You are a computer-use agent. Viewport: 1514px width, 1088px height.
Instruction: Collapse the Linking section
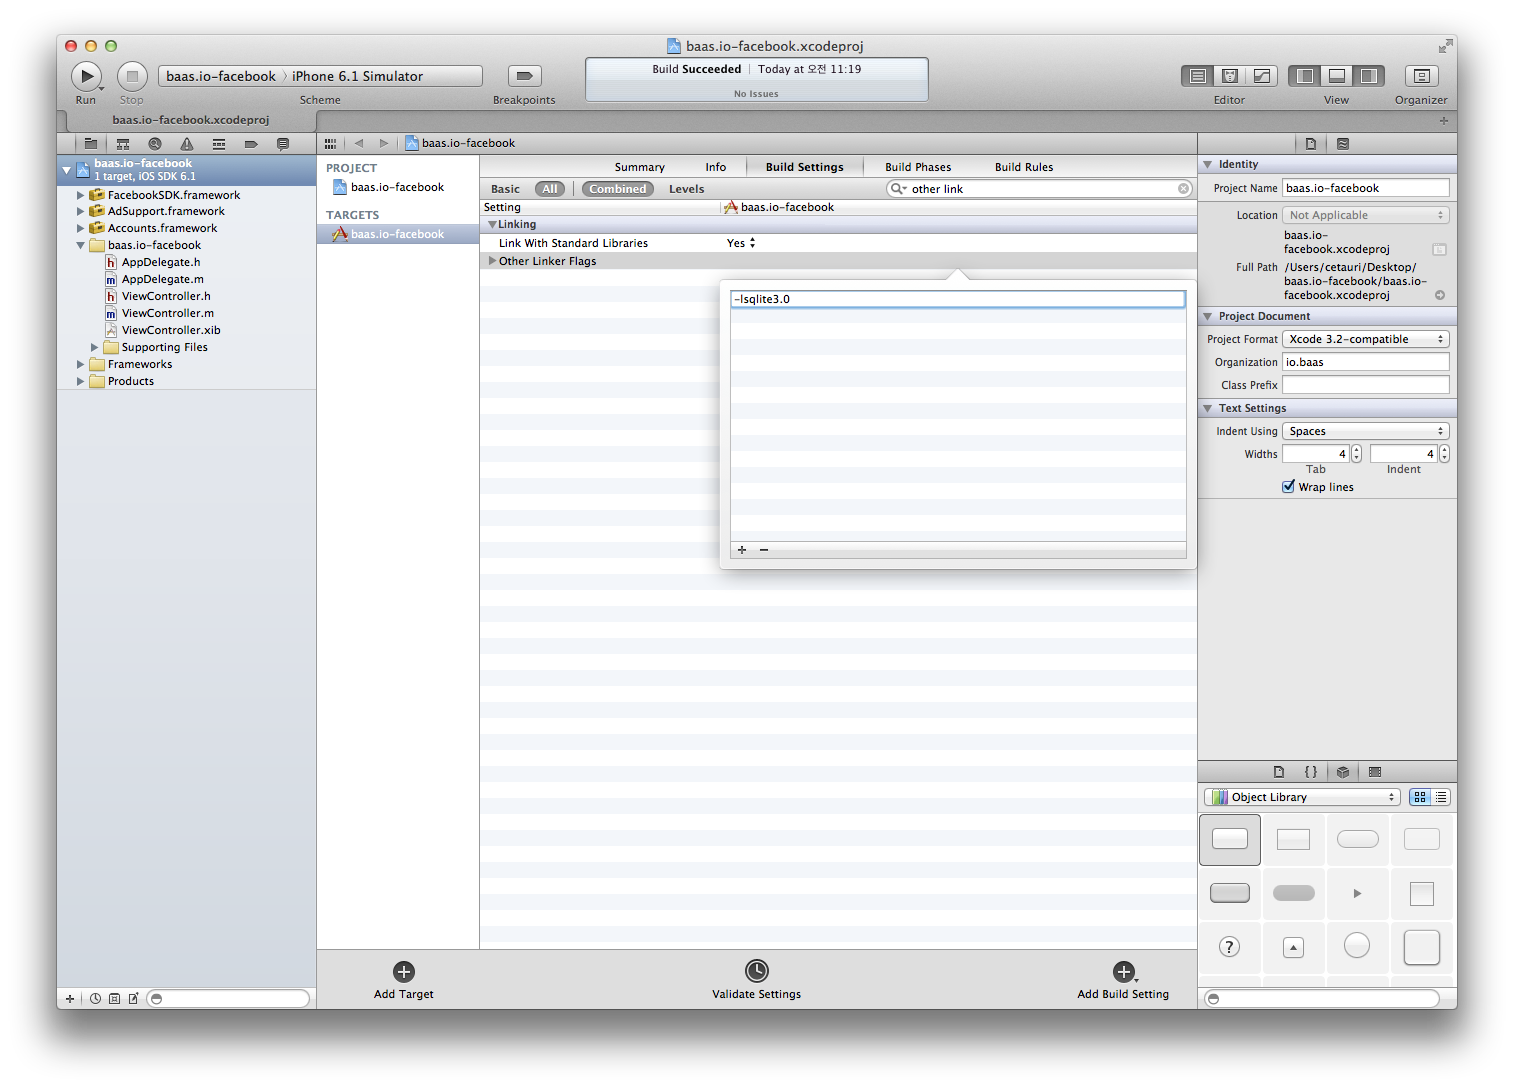pyautogui.click(x=492, y=224)
